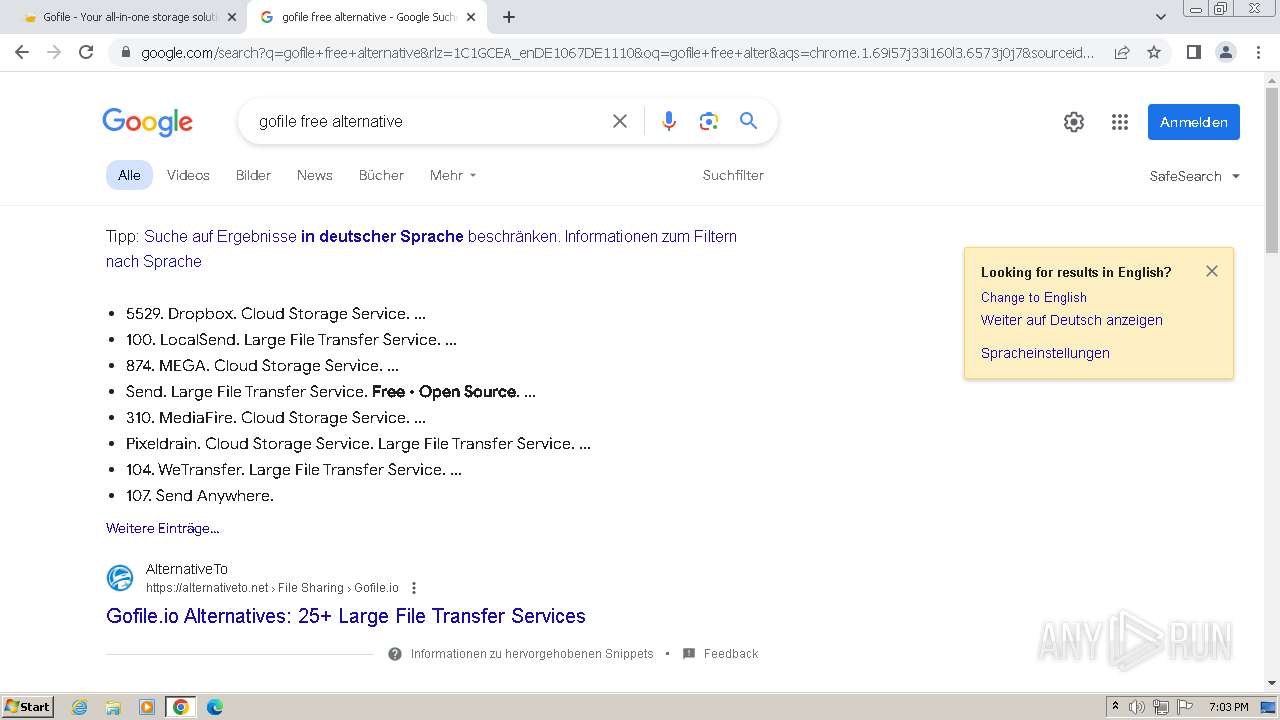Start voice search with microphone icon
Screen dimensions: 1280x720
click(669, 121)
